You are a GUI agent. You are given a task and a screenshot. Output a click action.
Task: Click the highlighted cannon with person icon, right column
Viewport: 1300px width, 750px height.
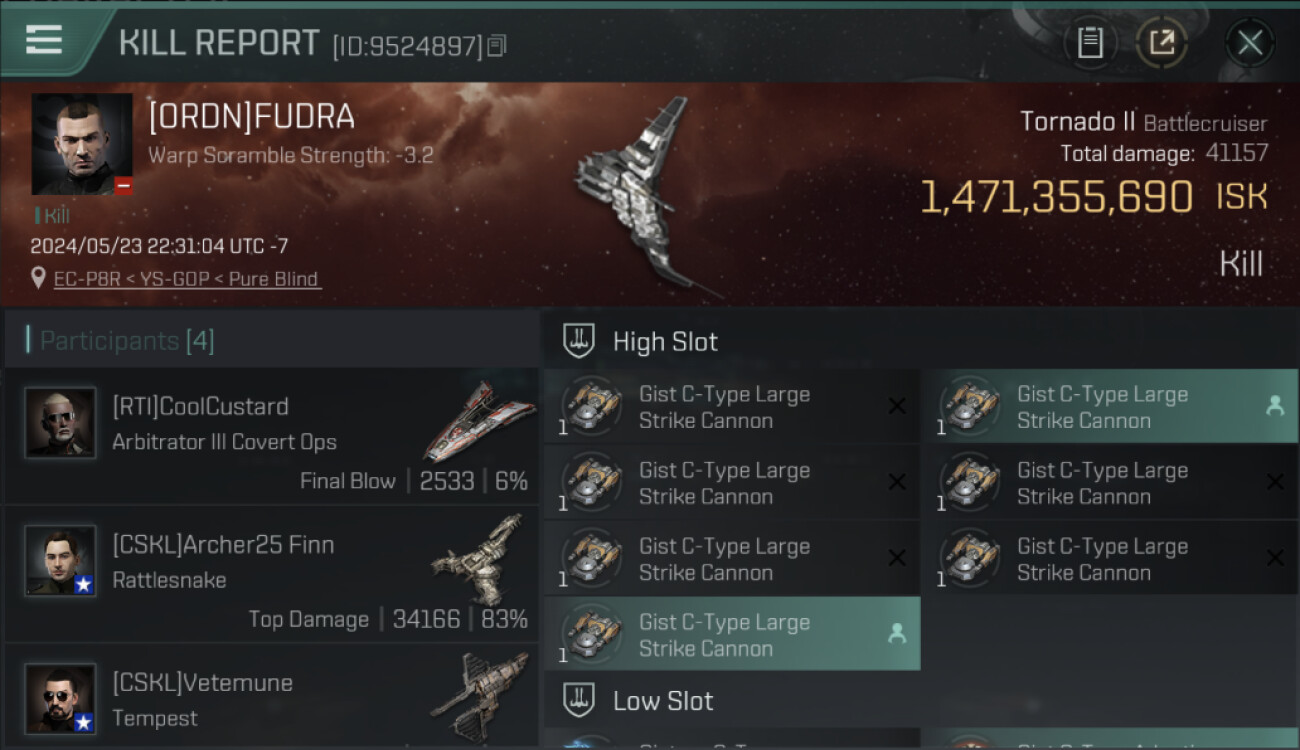tap(1110, 407)
